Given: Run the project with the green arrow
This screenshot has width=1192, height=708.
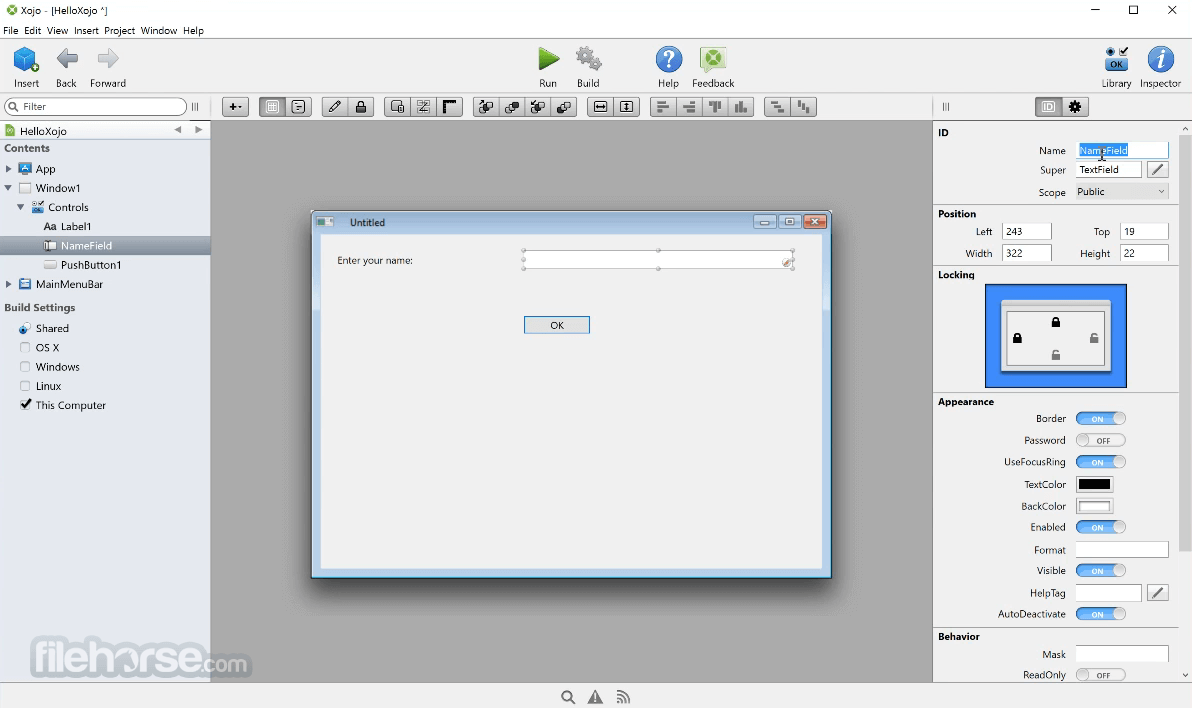Looking at the screenshot, I should point(548,59).
